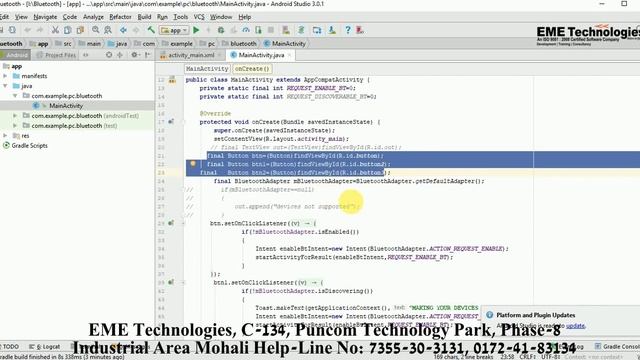
Task: Click the Copy icon in toolbar
Action: (68, 30)
